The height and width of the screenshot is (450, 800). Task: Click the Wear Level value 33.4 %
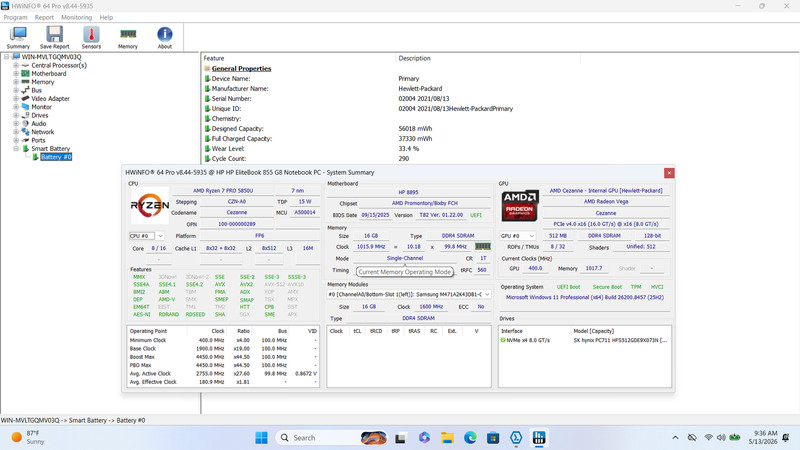pyautogui.click(x=409, y=148)
